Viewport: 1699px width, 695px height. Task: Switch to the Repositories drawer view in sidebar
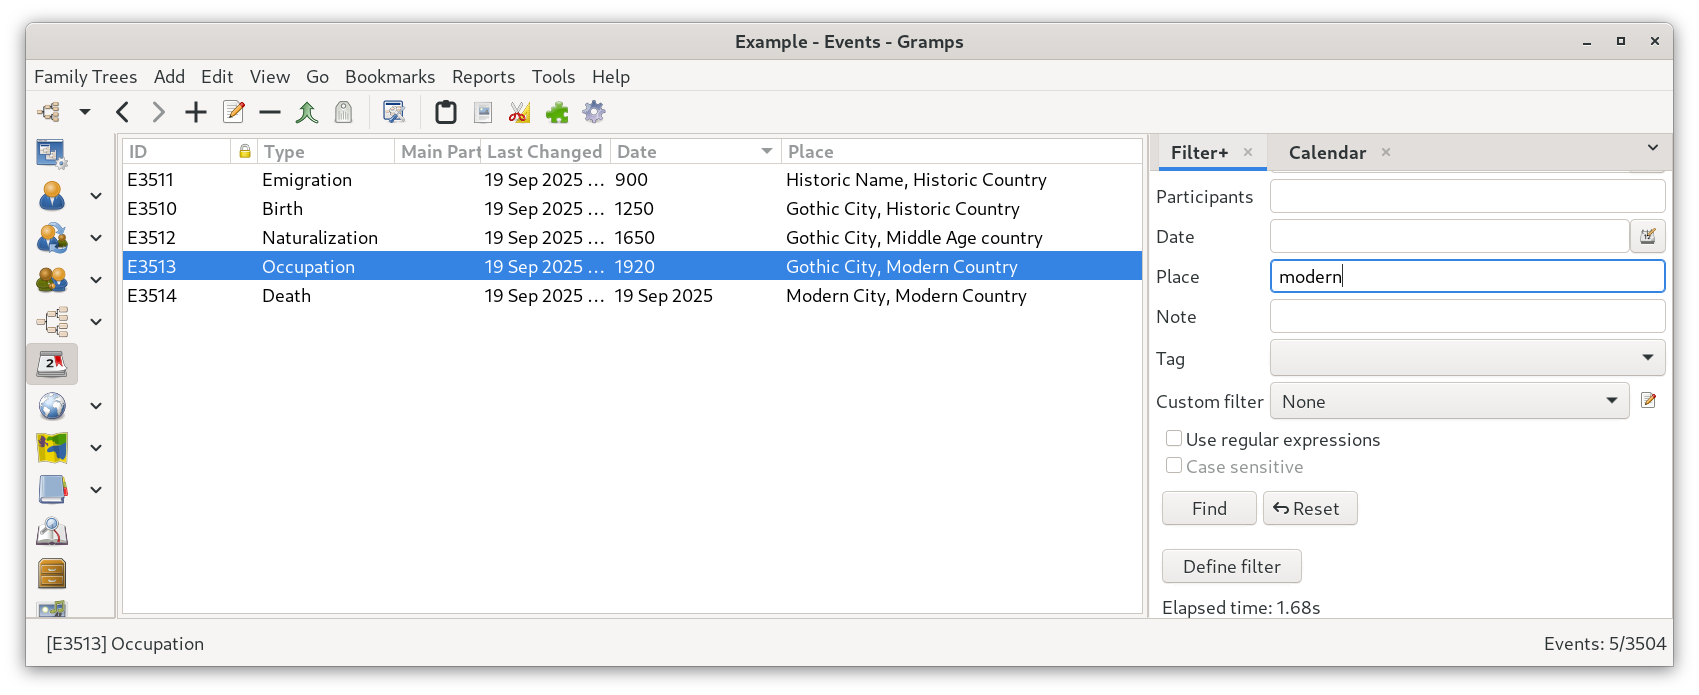(52, 574)
